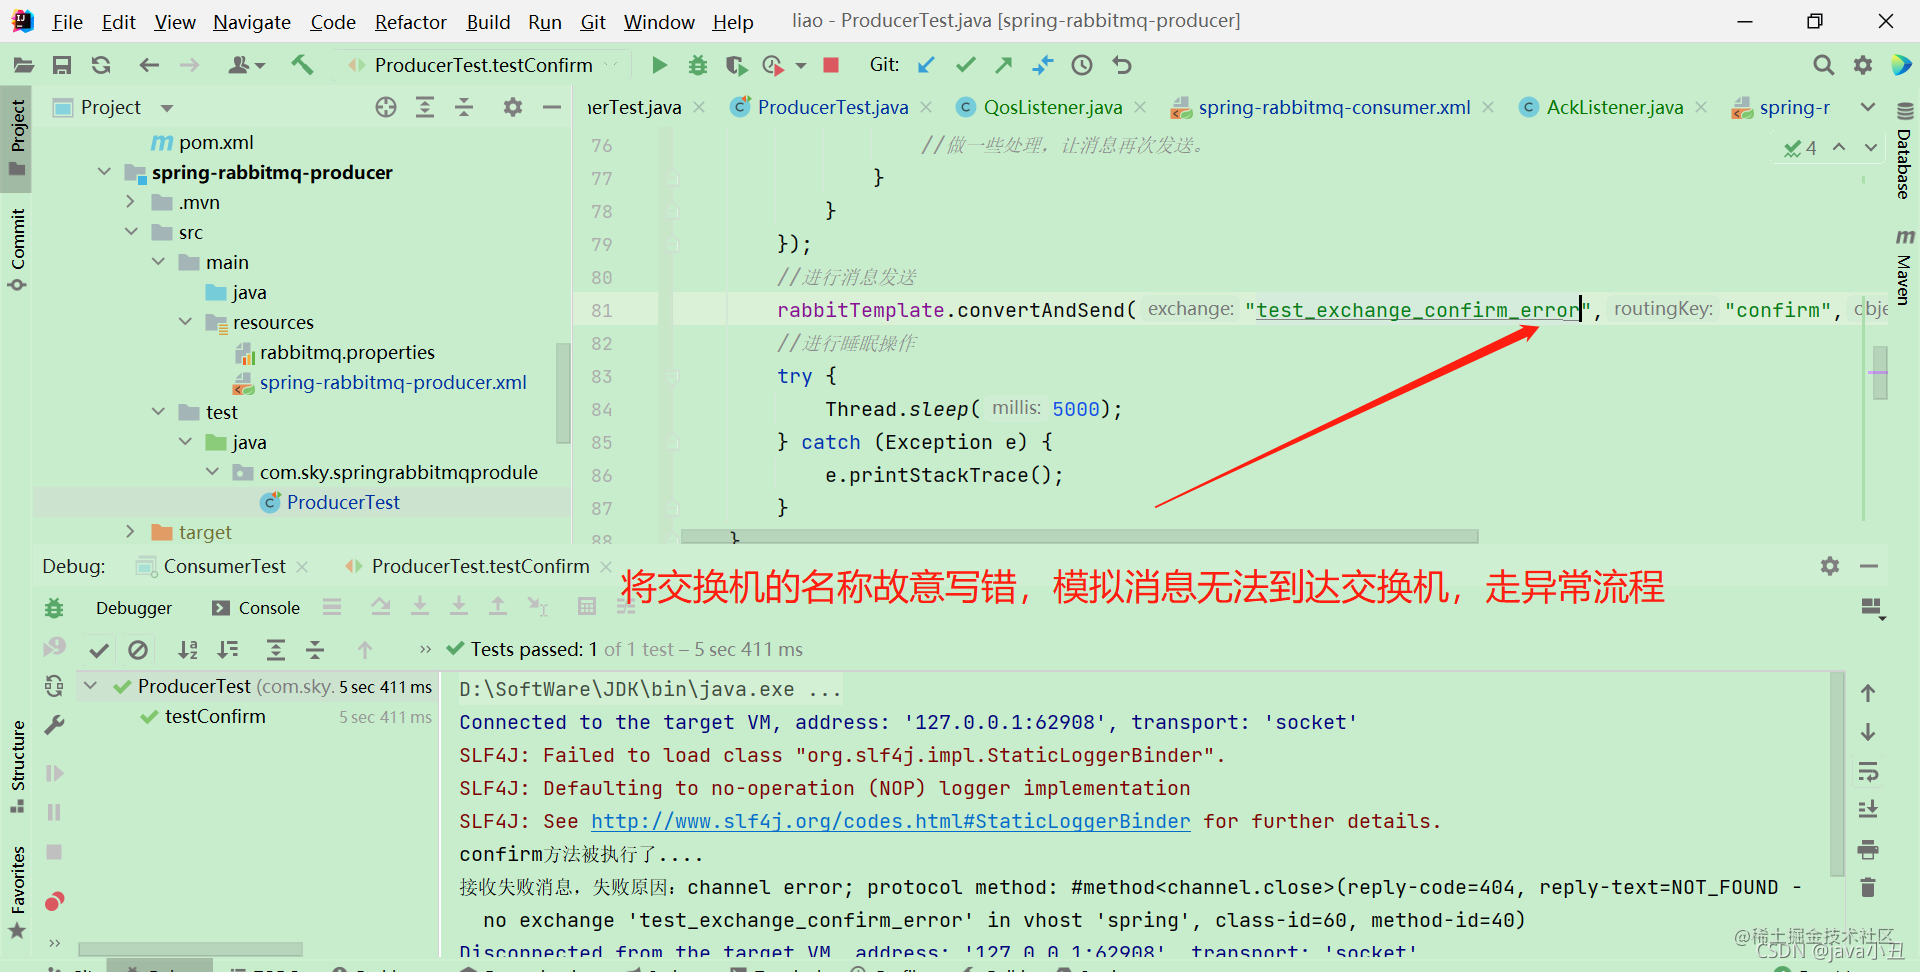View breakpoints red circles icon

coord(54,901)
